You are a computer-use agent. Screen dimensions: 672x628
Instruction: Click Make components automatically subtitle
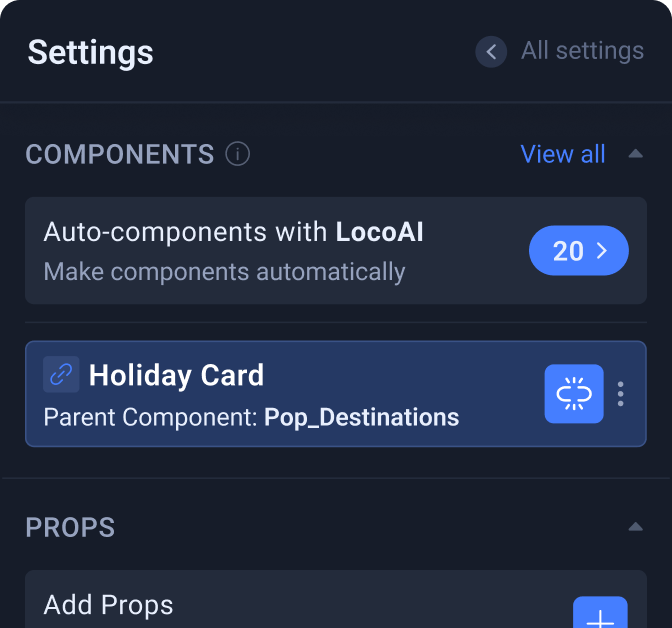click(x=225, y=272)
